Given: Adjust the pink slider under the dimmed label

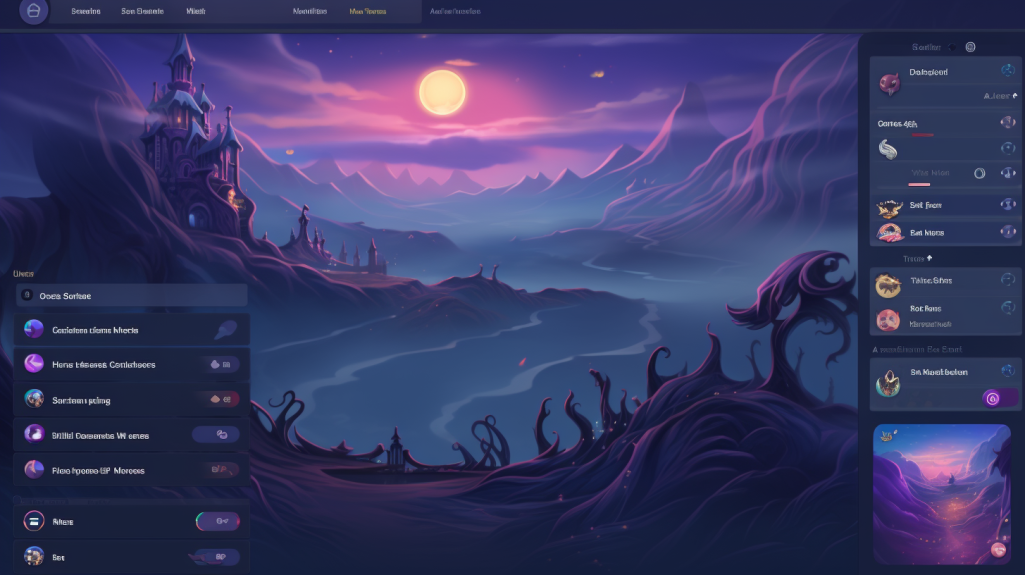Looking at the screenshot, I should (919, 185).
